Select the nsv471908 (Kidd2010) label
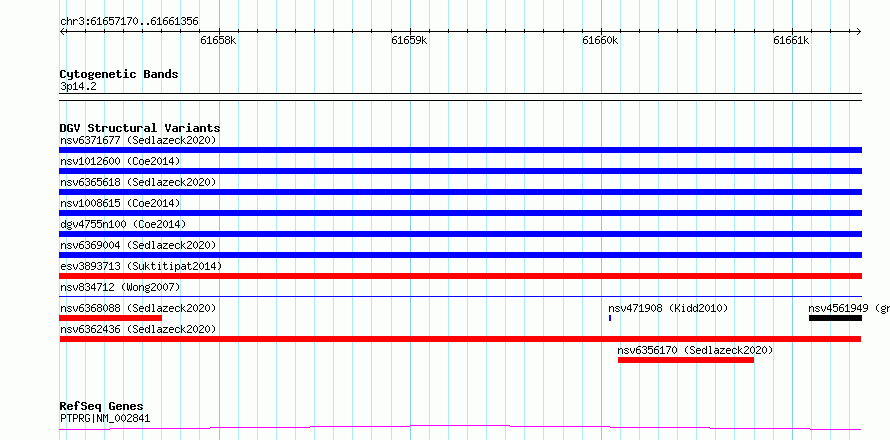Screen dimensions: 890x440 (x=668, y=308)
